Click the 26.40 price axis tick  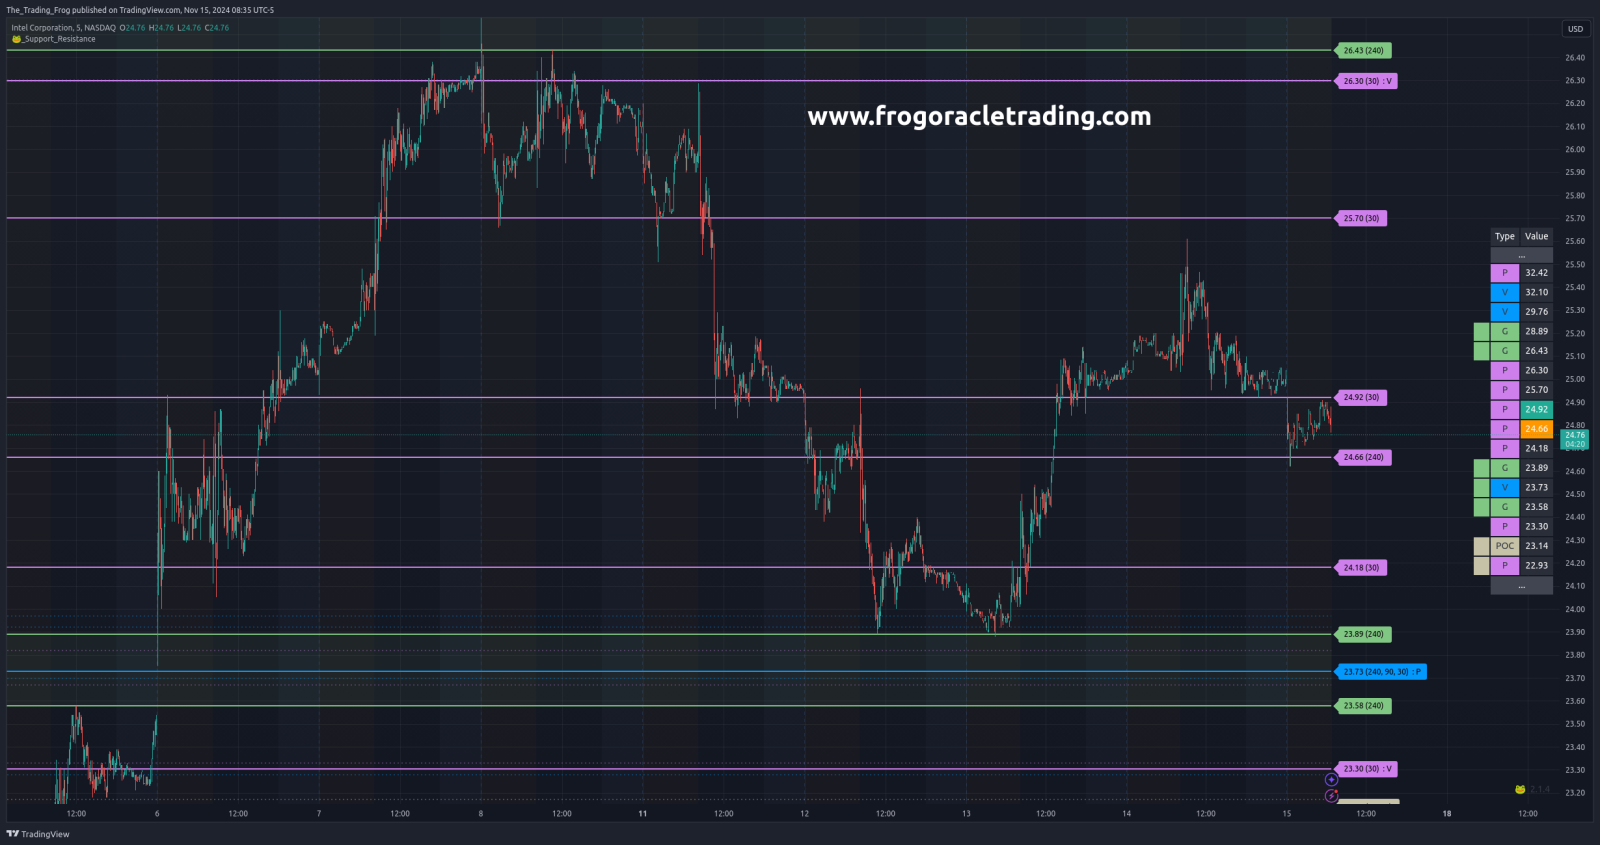pos(1575,58)
